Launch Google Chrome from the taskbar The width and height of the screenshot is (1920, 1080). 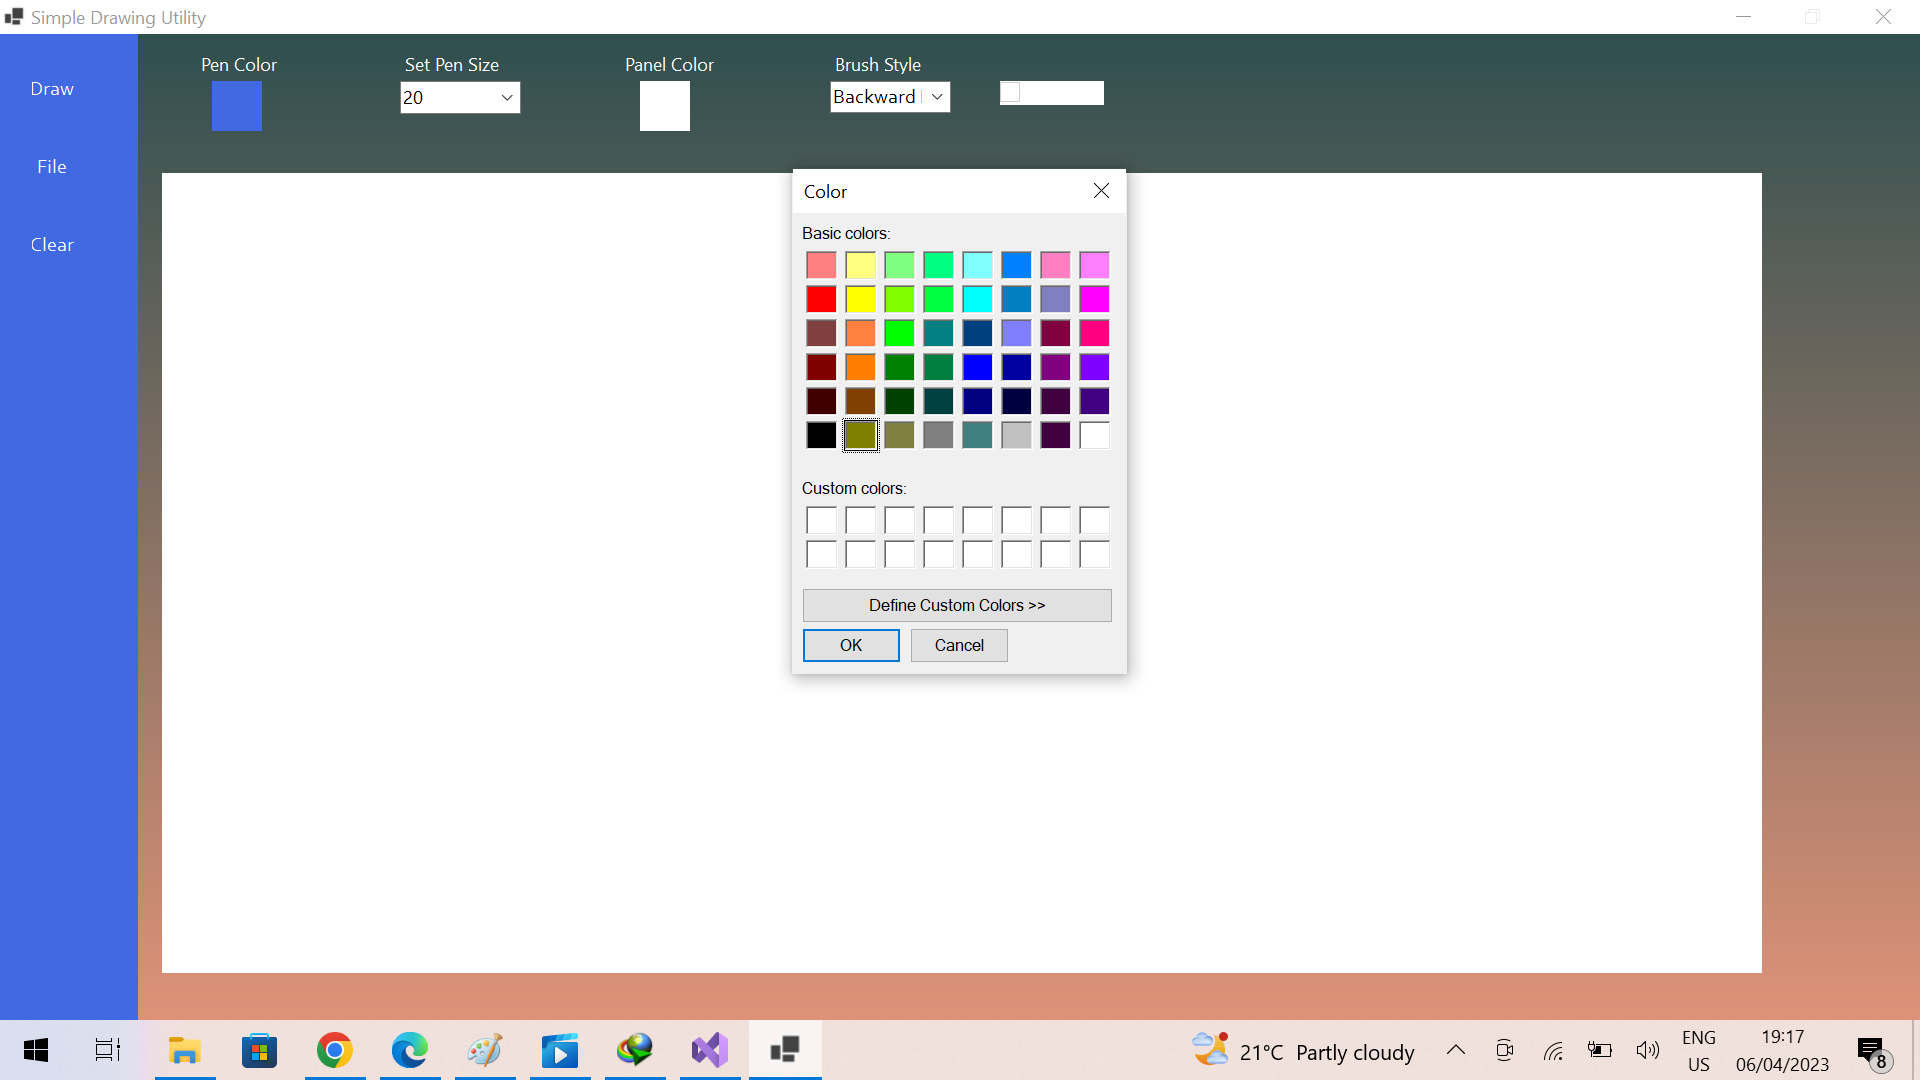tap(335, 1050)
